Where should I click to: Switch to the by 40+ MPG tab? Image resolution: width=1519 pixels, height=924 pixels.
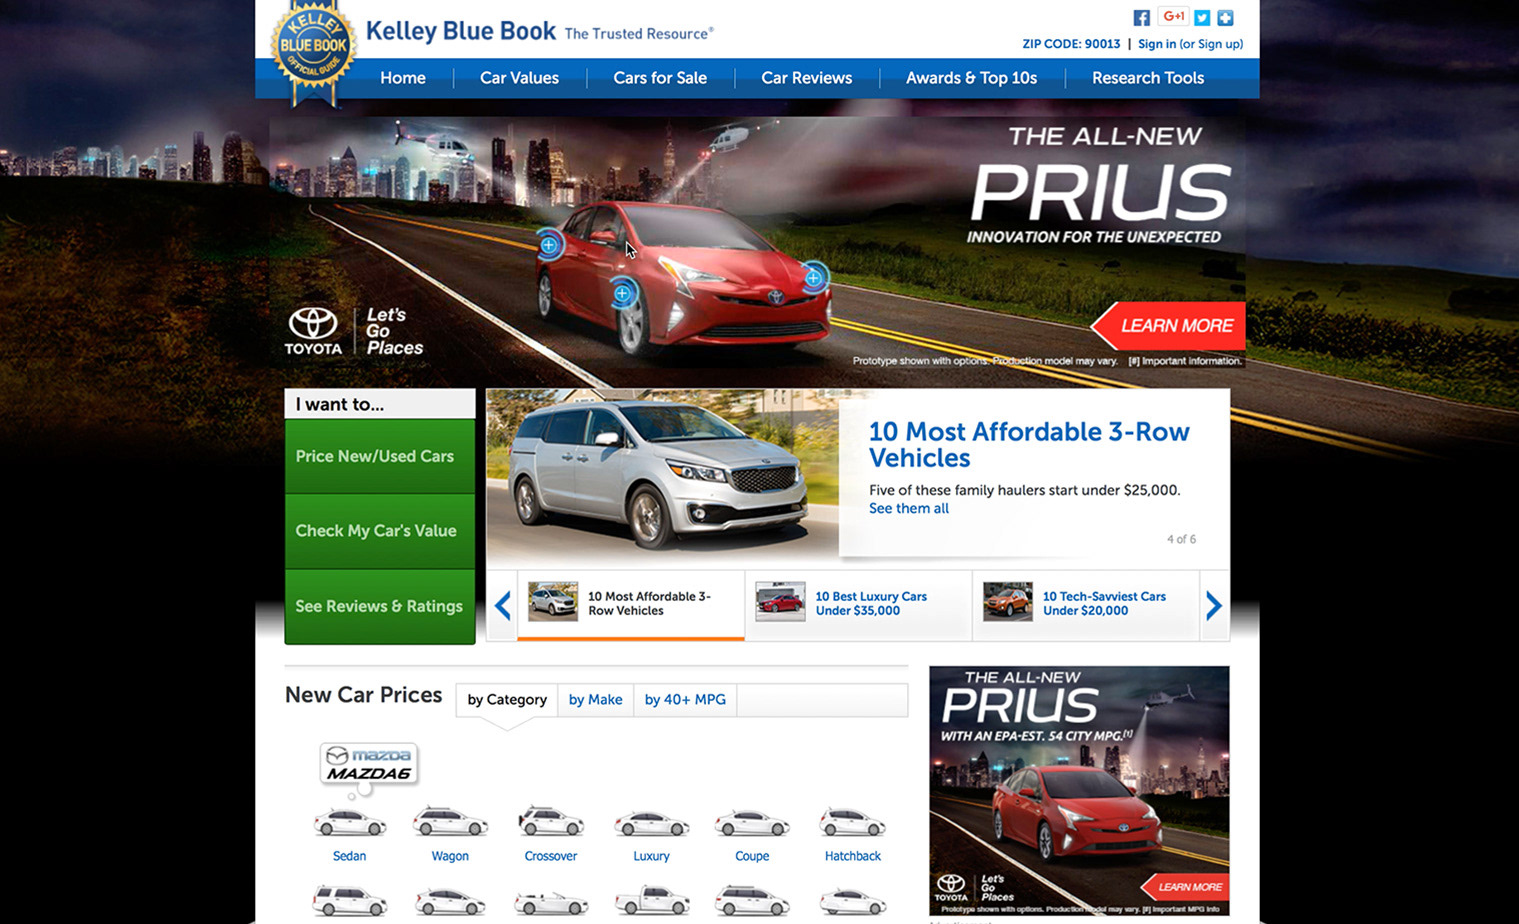[x=685, y=700]
